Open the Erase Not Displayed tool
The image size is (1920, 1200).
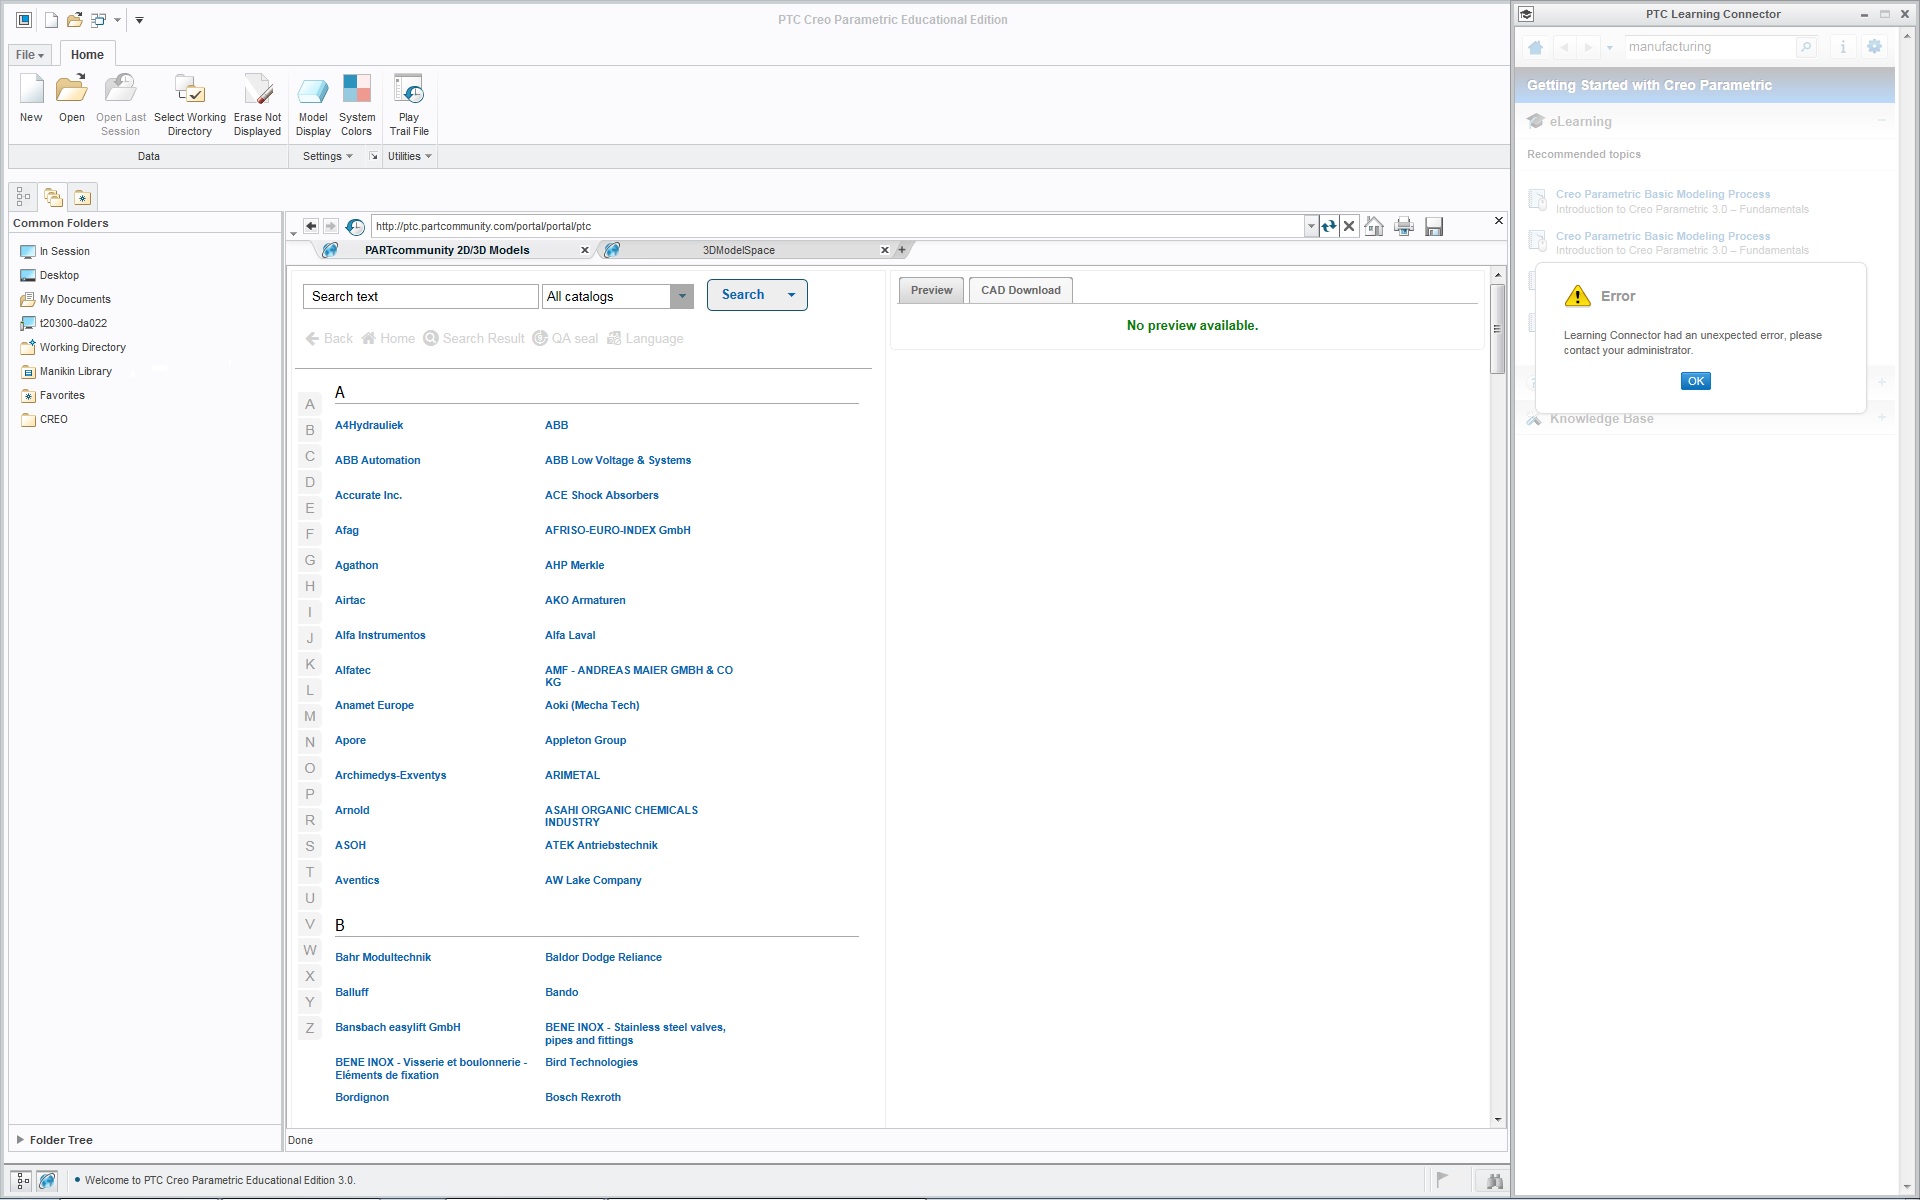[x=257, y=91]
